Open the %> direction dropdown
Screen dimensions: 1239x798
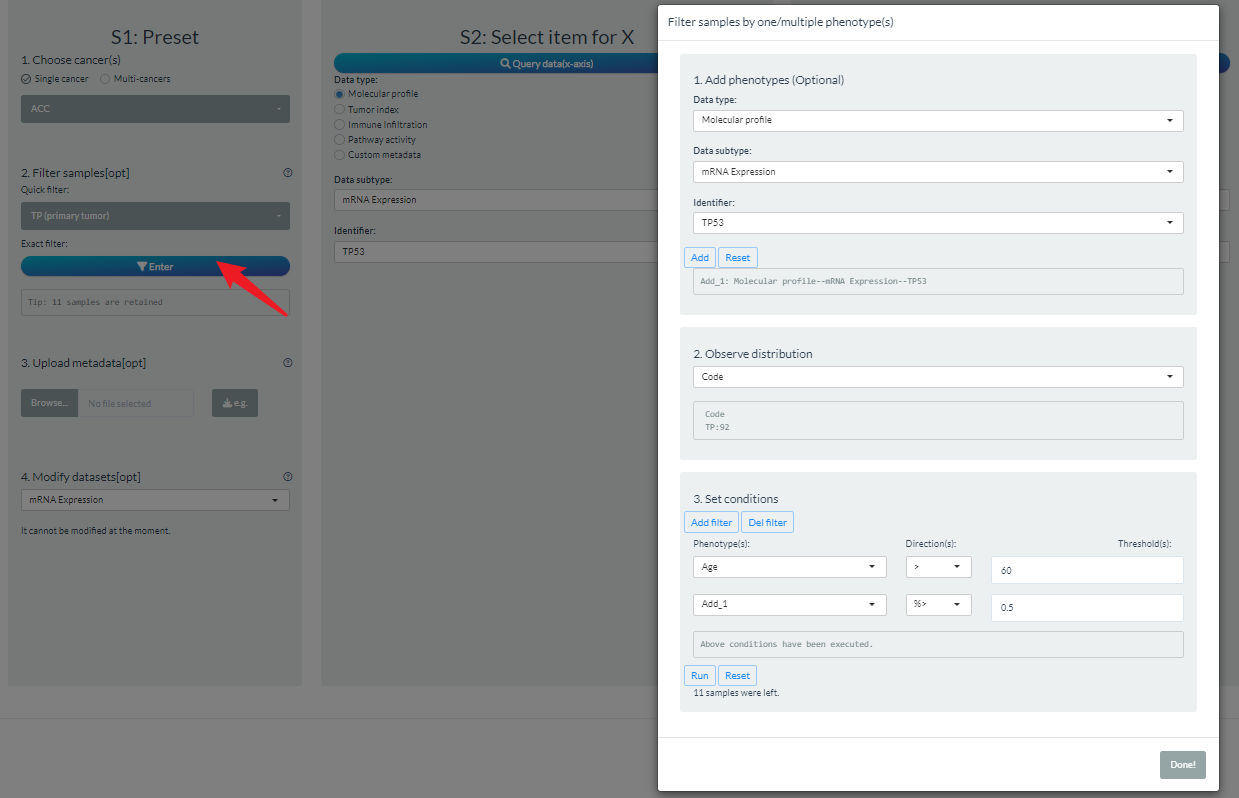coord(939,605)
